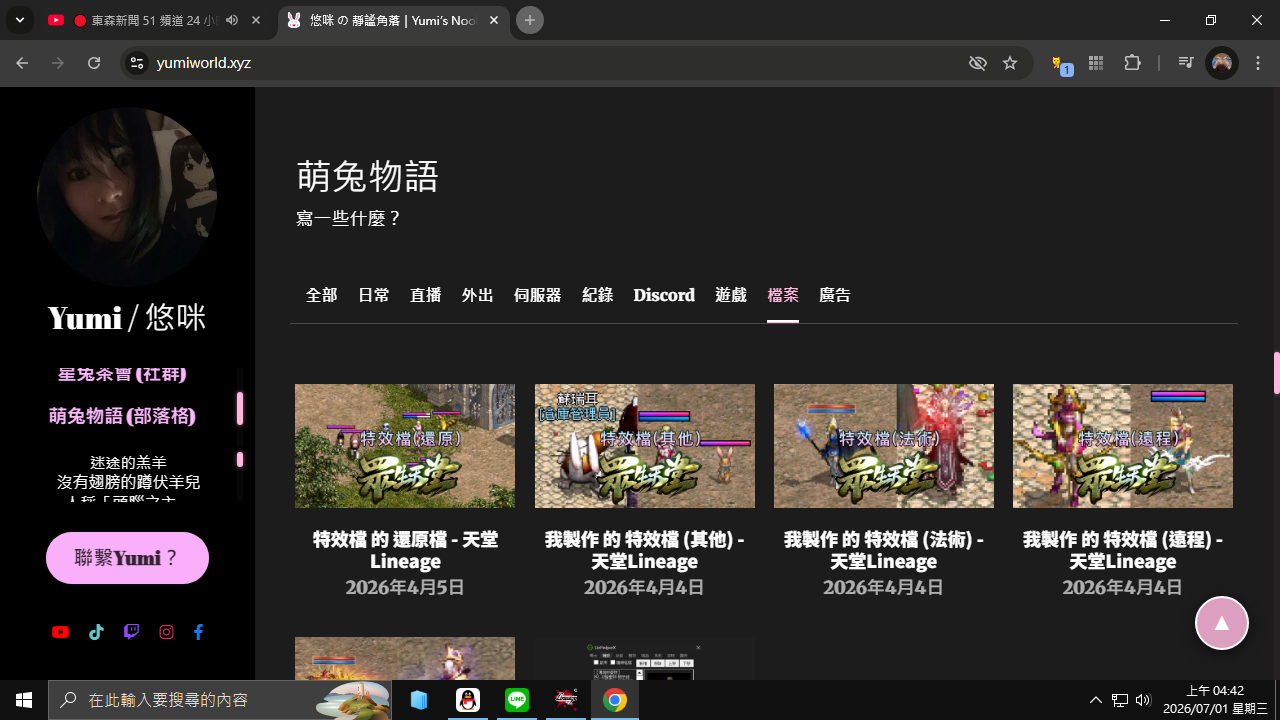This screenshot has width=1280, height=720.
Task: Open the taskbar clock showing 上午 04:42
Action: [x=1215, y=700]
